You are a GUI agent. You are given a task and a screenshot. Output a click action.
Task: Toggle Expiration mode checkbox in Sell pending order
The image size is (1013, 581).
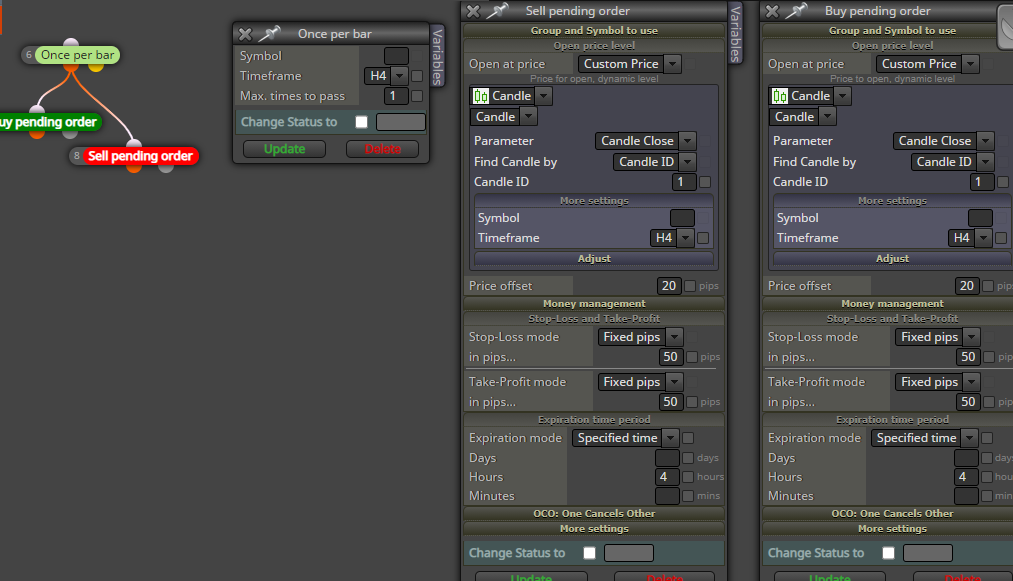pyautogui.click(x=688, y=438)
